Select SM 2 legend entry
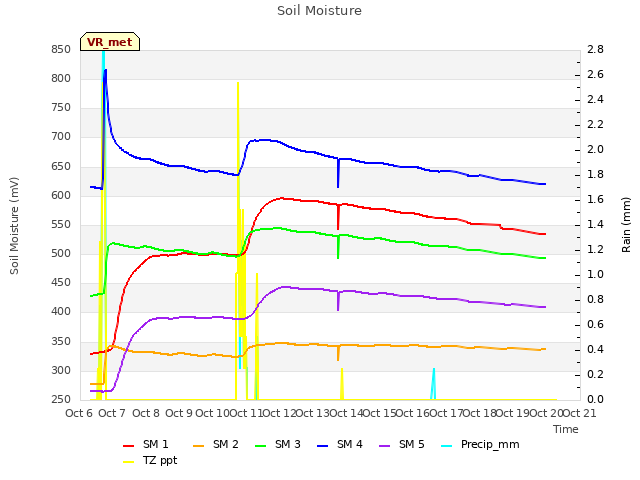Image resolution: width=640 pixels, height=480 pixels. click(216, 444)
